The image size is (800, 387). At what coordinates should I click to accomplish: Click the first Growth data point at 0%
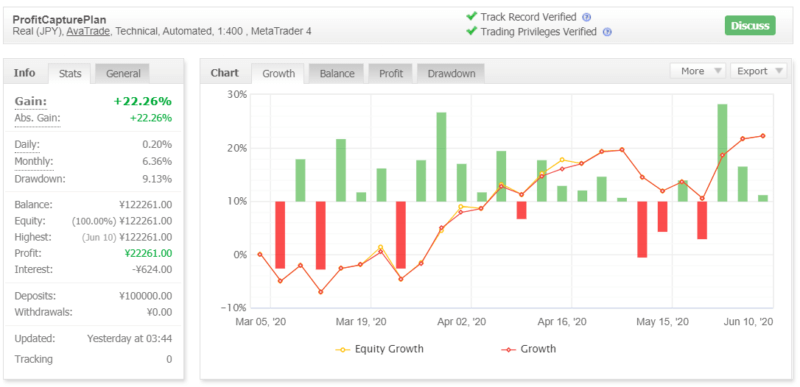(x=260, y=254)
